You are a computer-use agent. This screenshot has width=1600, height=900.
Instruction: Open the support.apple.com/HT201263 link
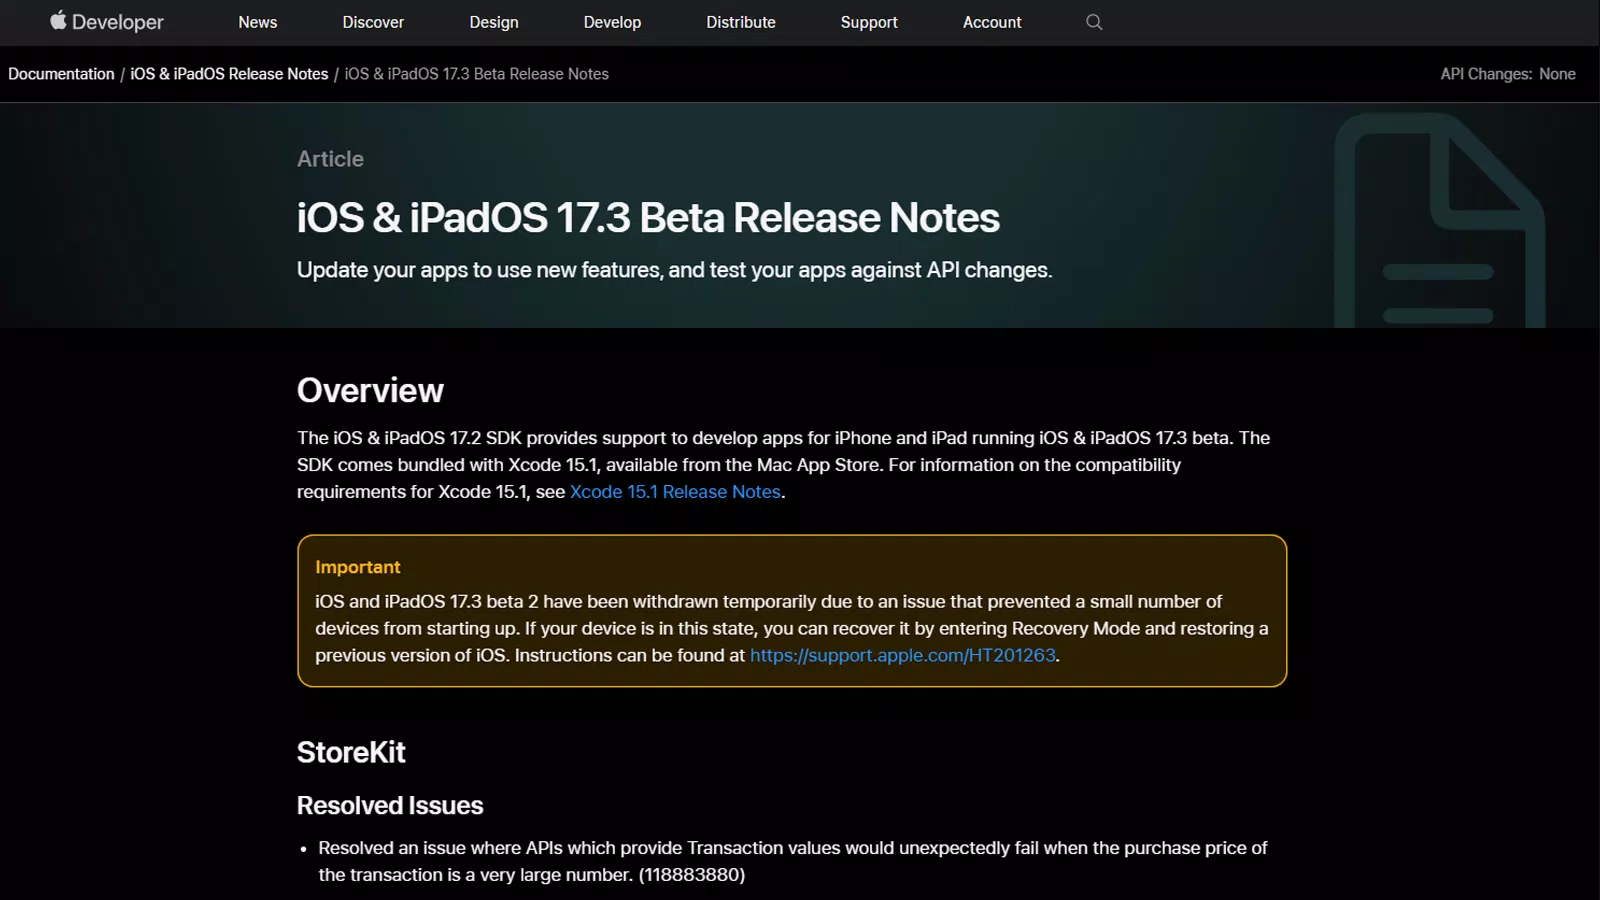click(902, 655)
